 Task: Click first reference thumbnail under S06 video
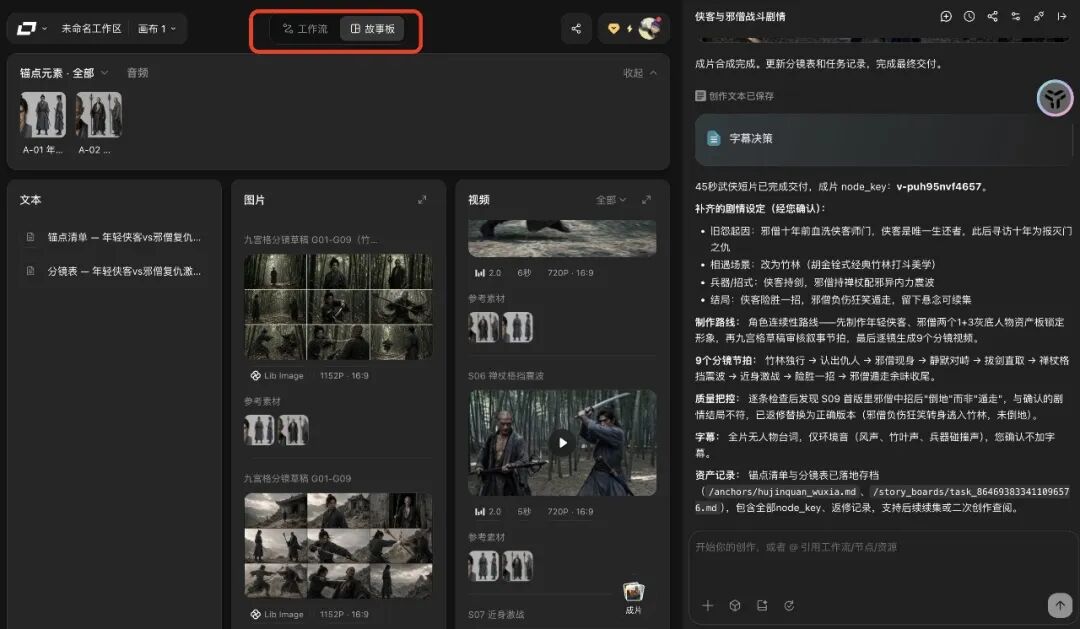click(484, 566)
